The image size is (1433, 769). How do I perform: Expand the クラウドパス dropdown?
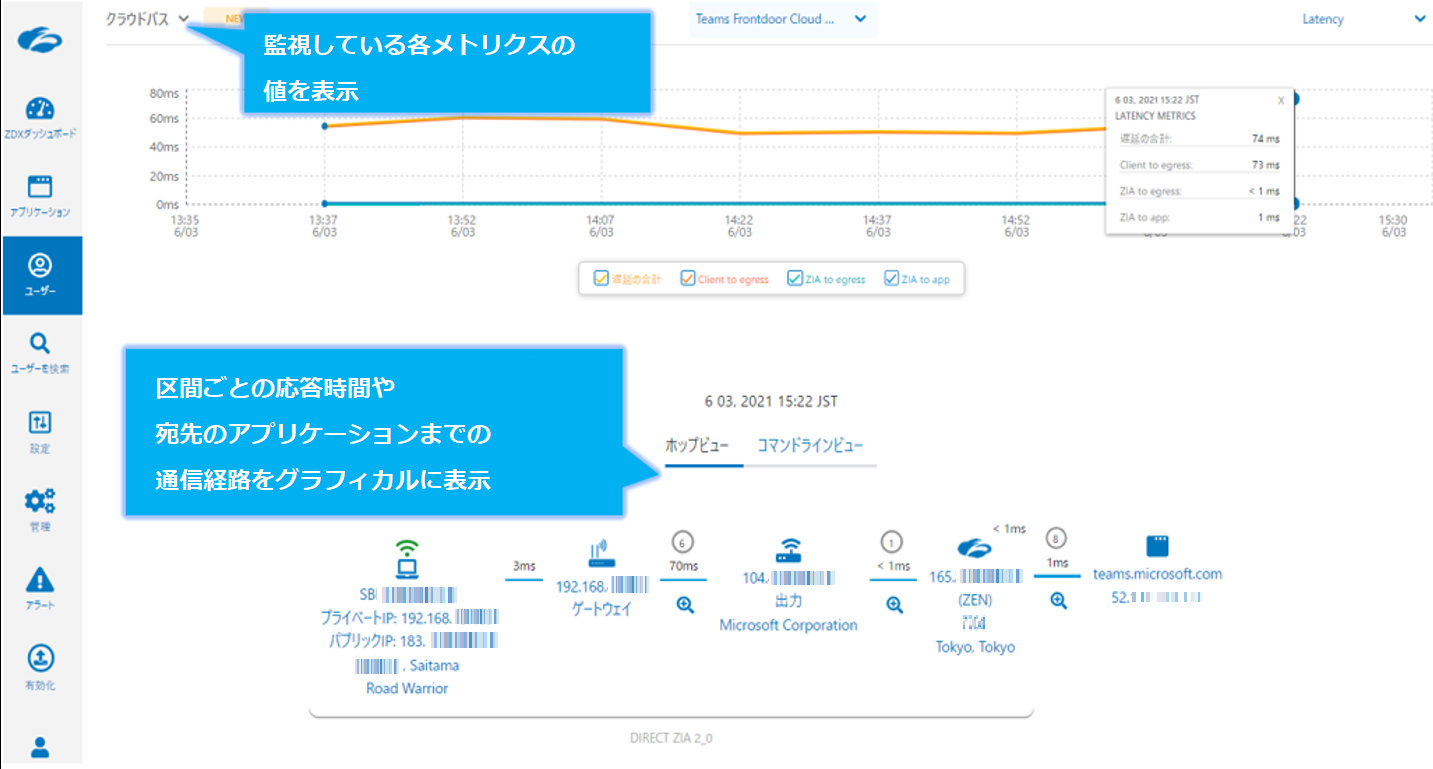[x=148, y=18]
